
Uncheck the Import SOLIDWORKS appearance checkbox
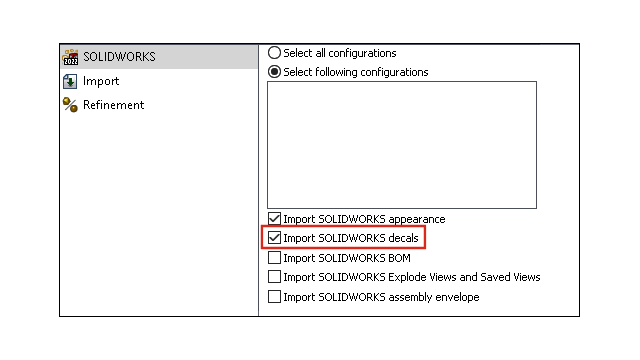[x=274, y=219]
